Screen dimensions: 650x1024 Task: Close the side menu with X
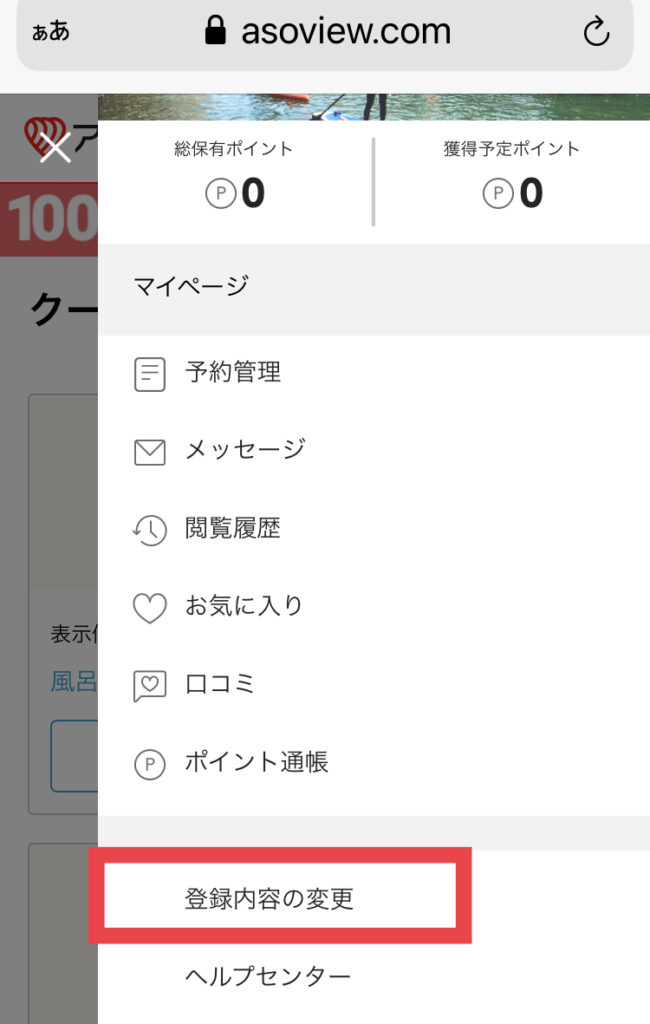point(55,147)
